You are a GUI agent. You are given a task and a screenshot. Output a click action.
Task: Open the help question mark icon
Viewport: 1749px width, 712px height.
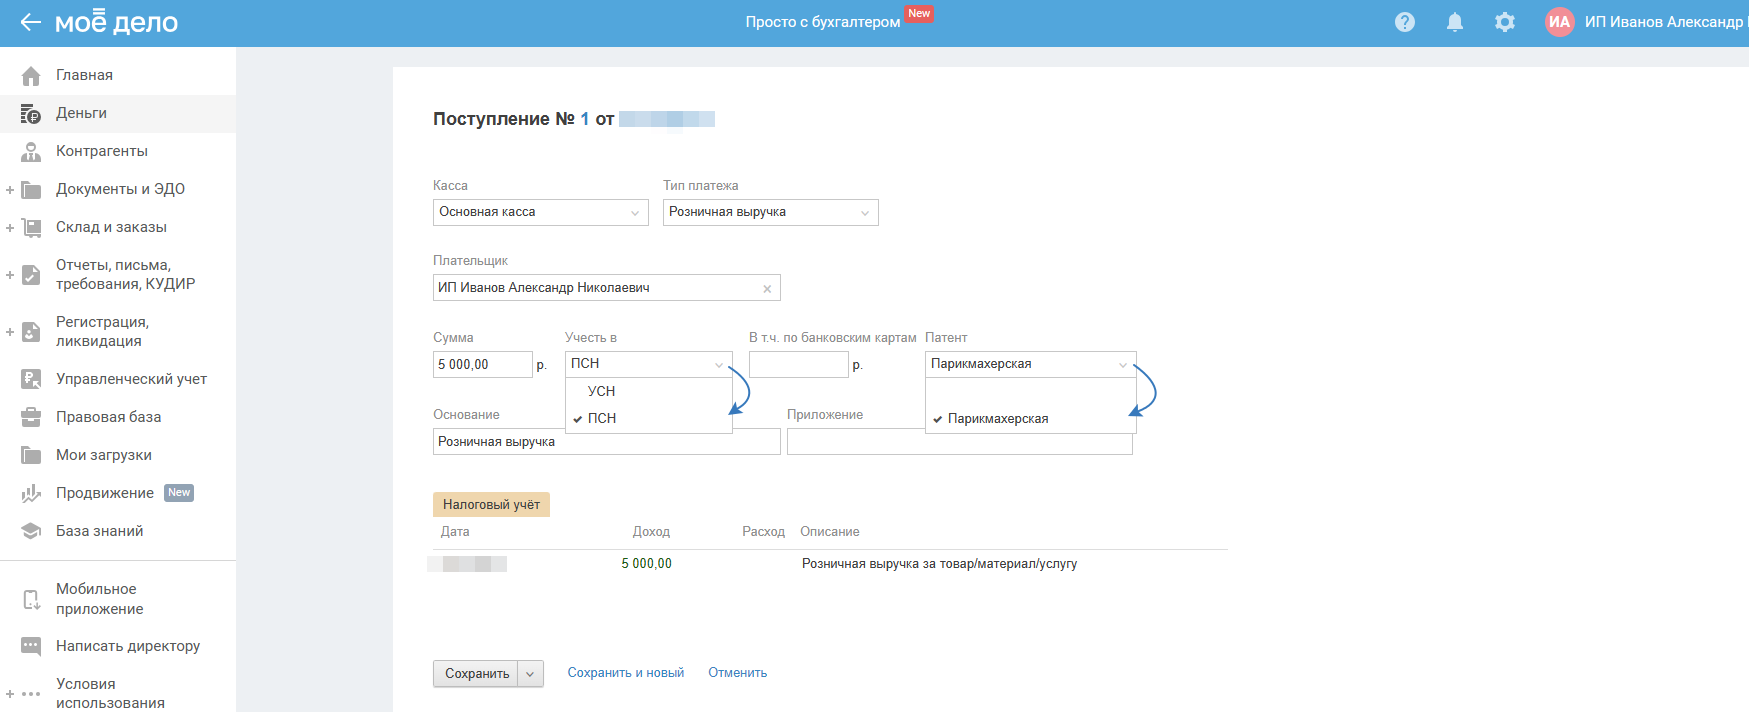pos(1405,22)
